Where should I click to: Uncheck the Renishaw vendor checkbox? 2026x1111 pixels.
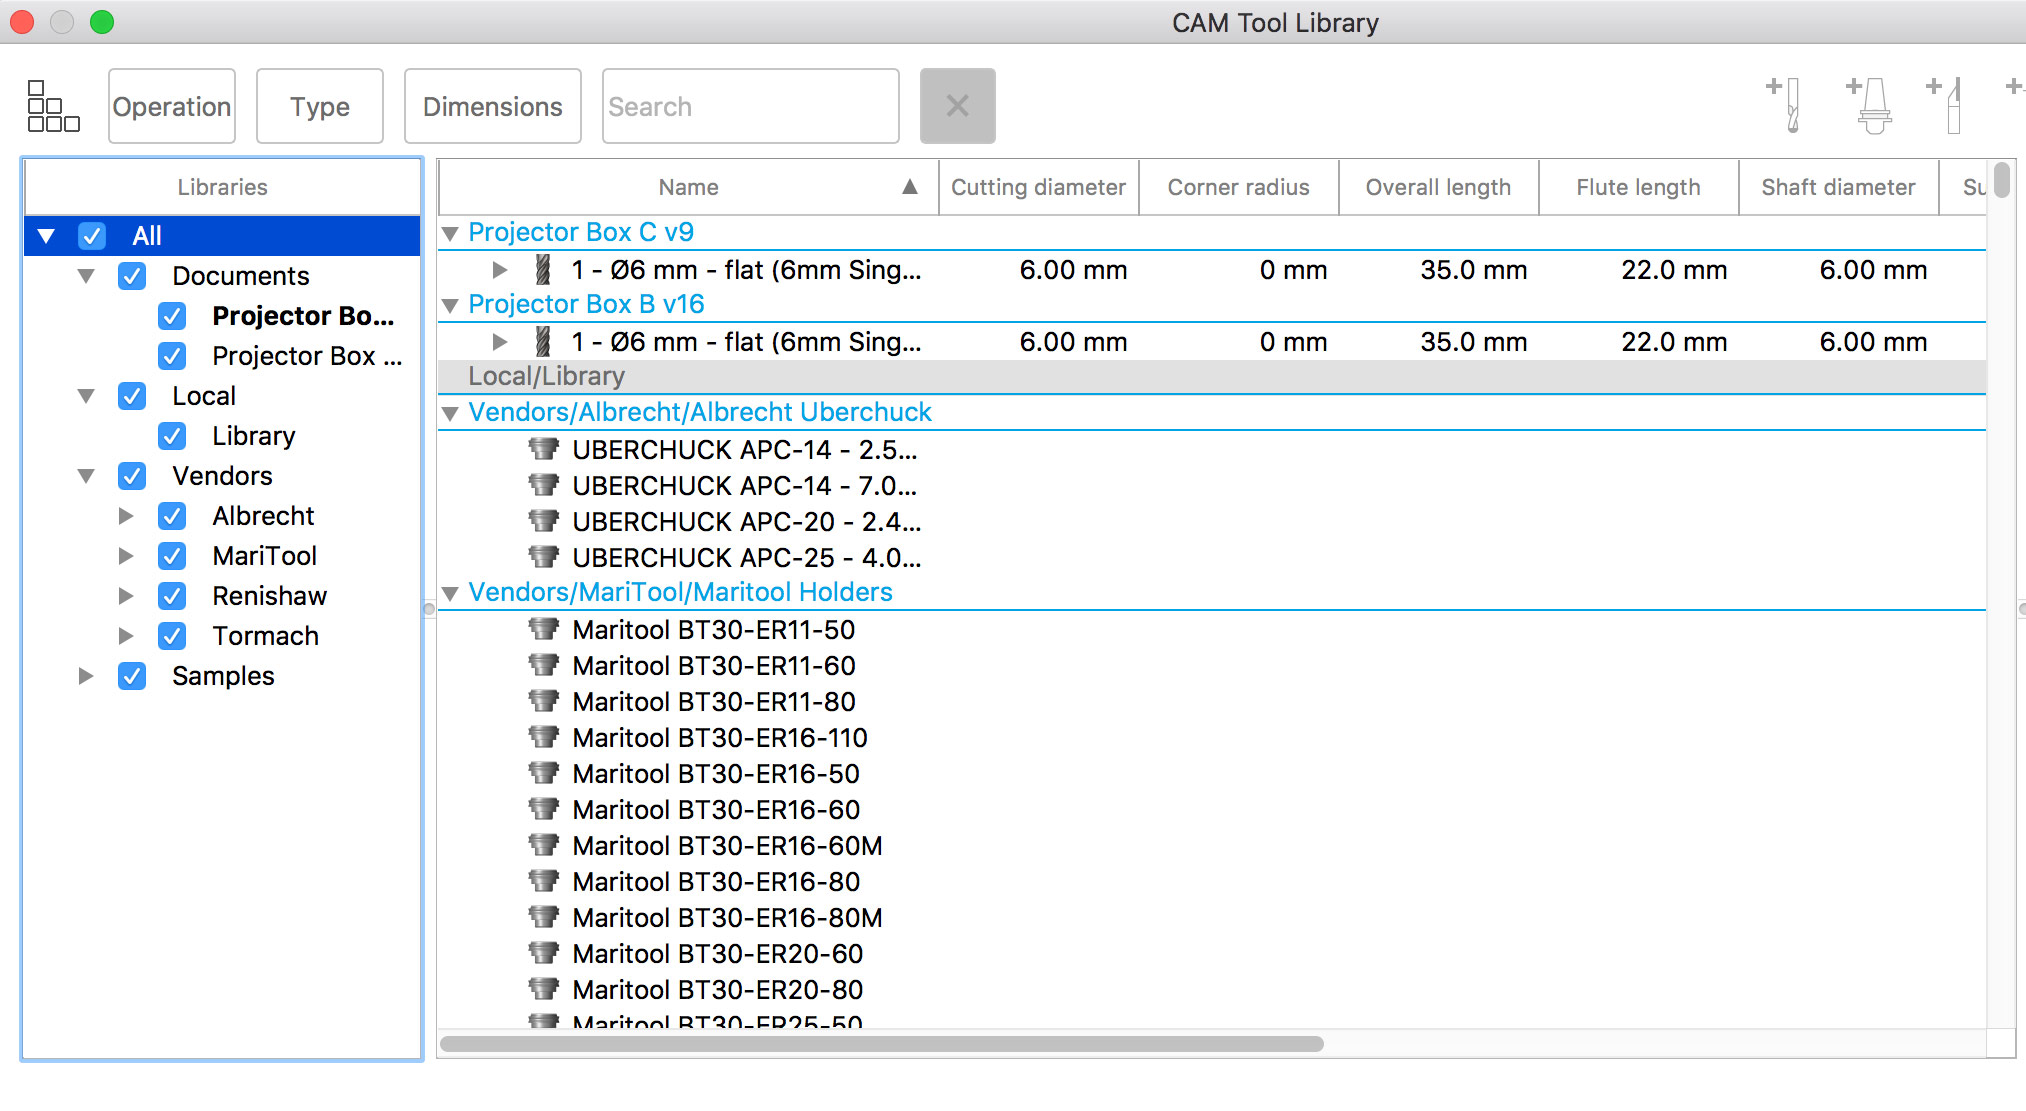point(172,596)
